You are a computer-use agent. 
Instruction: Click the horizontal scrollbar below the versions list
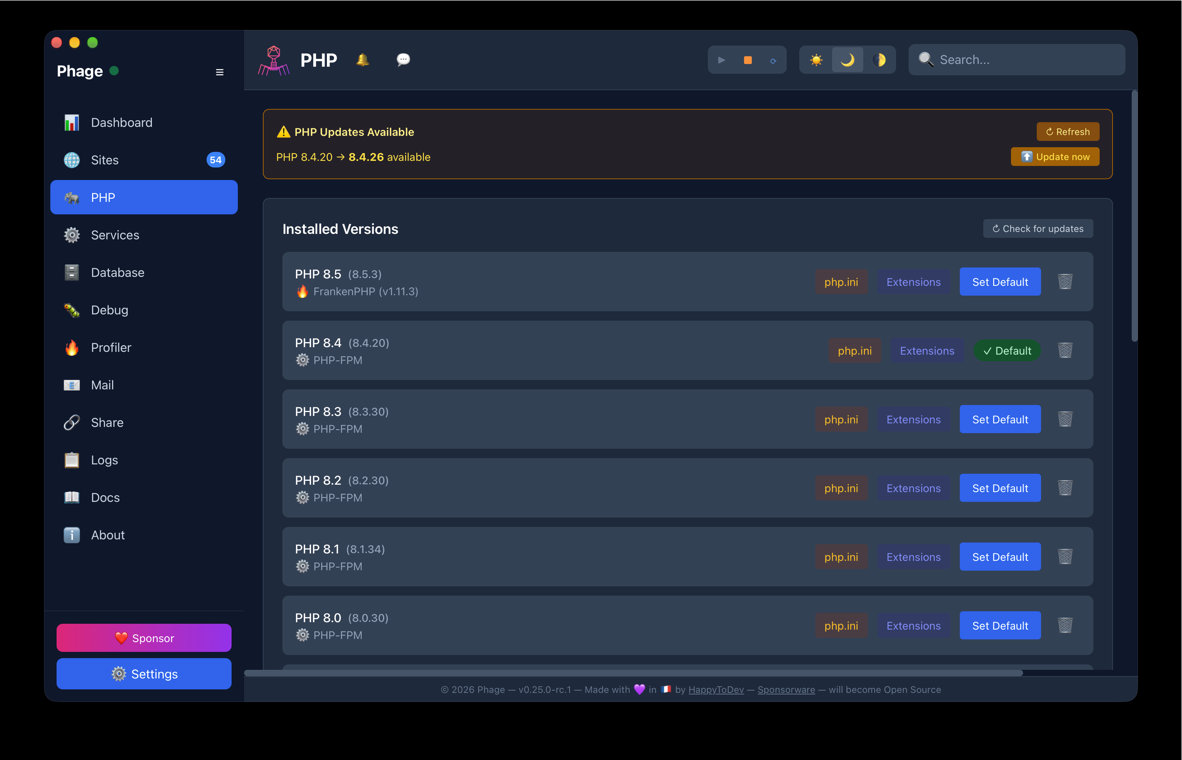(633, 673)
